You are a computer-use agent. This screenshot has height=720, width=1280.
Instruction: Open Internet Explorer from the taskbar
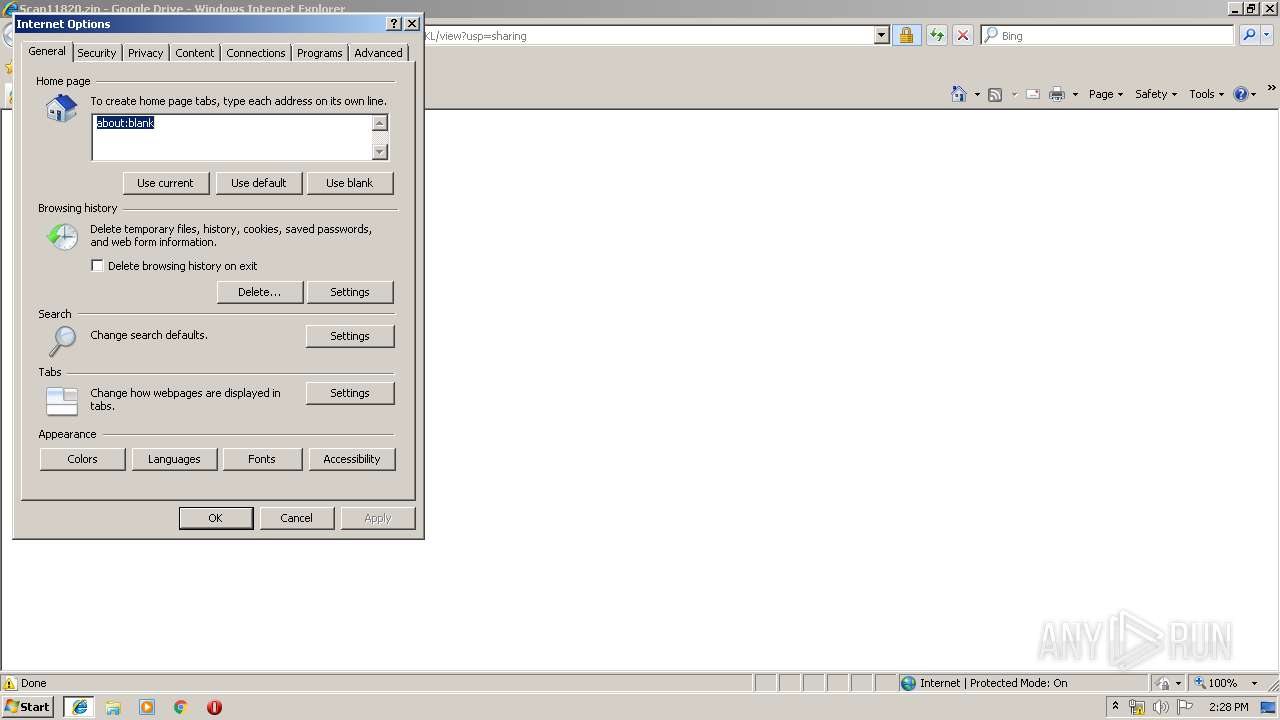click(80, 707)
